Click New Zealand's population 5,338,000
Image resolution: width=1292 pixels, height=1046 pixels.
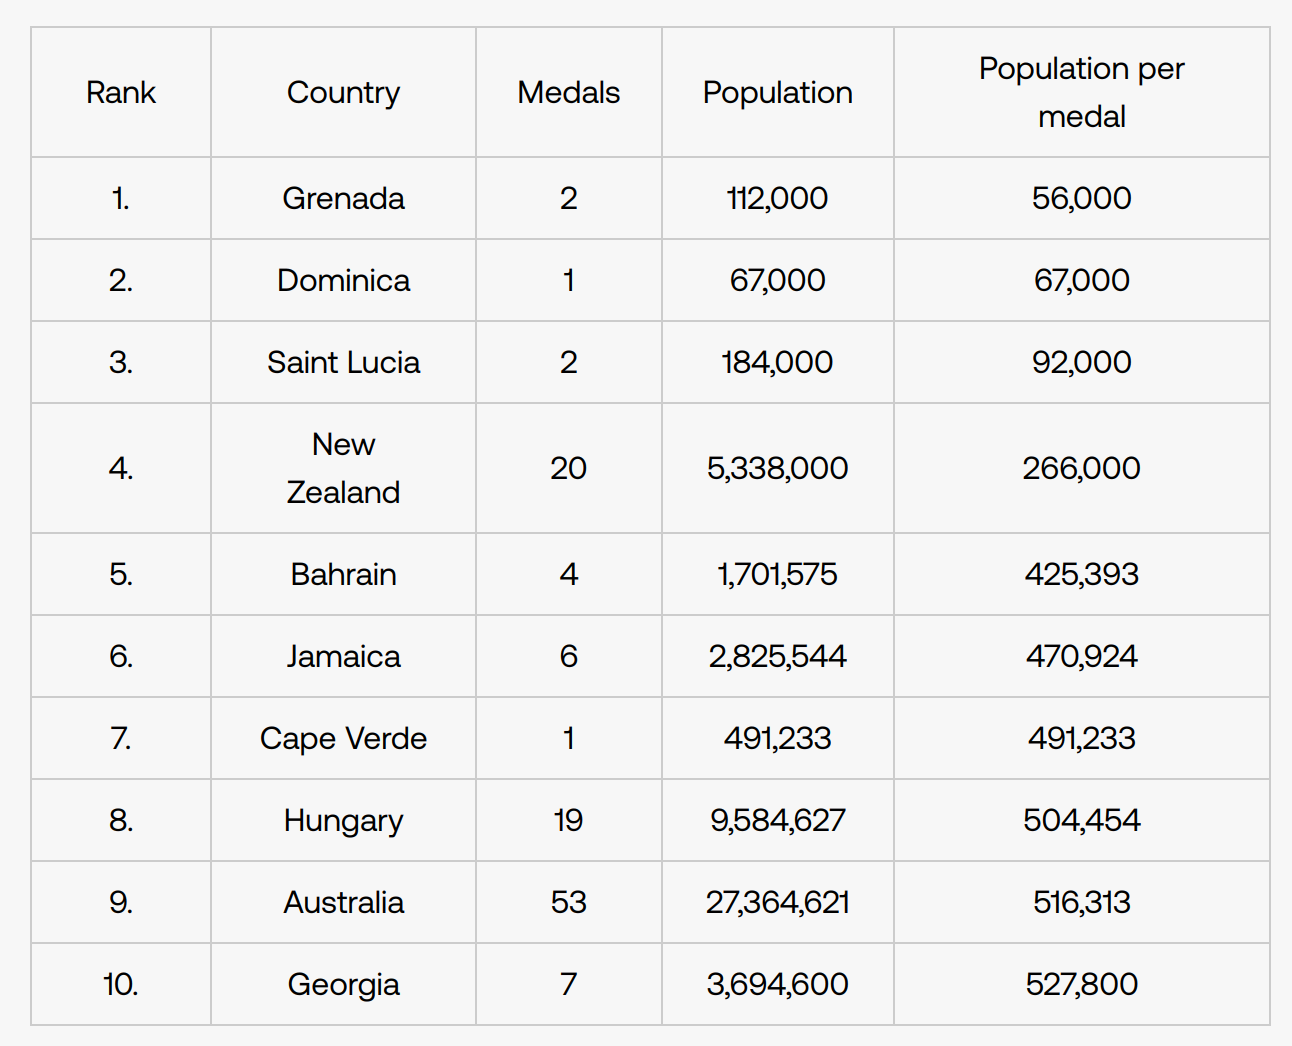(x=777, y=468)
